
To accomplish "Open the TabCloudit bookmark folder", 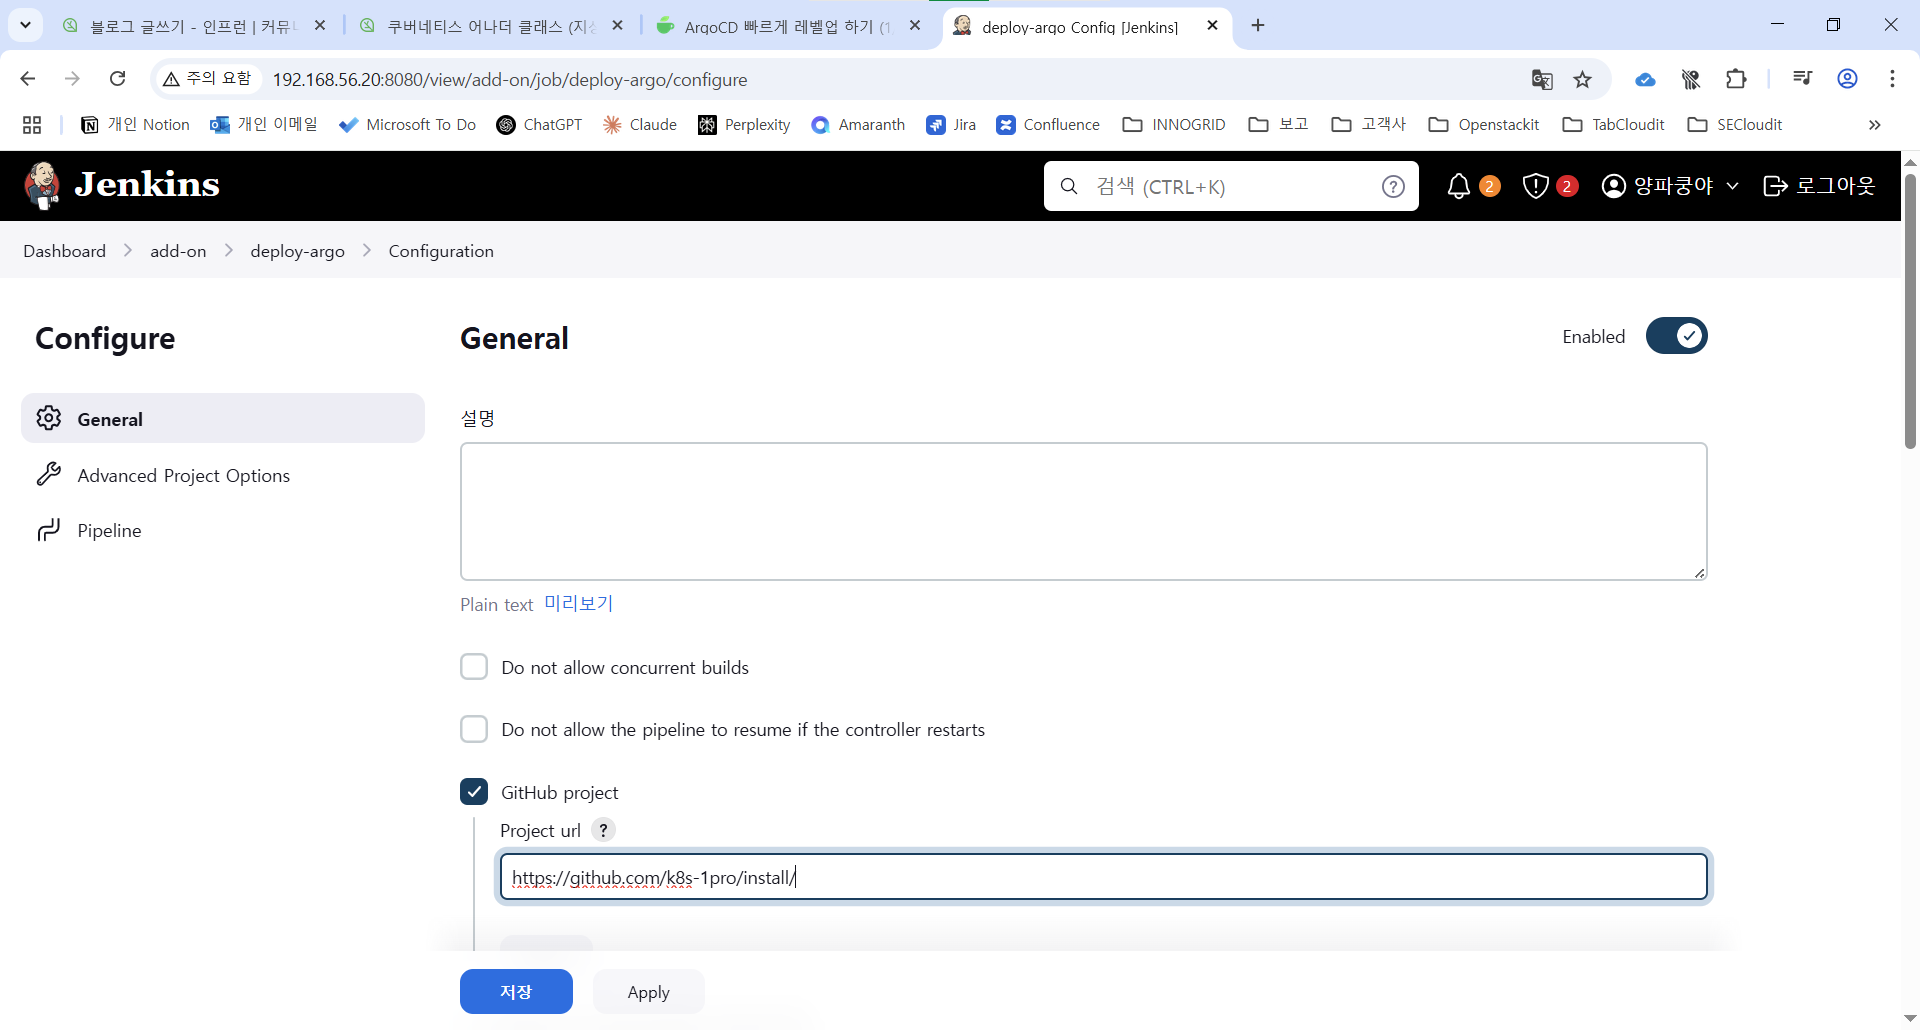I will point(1614,125).
